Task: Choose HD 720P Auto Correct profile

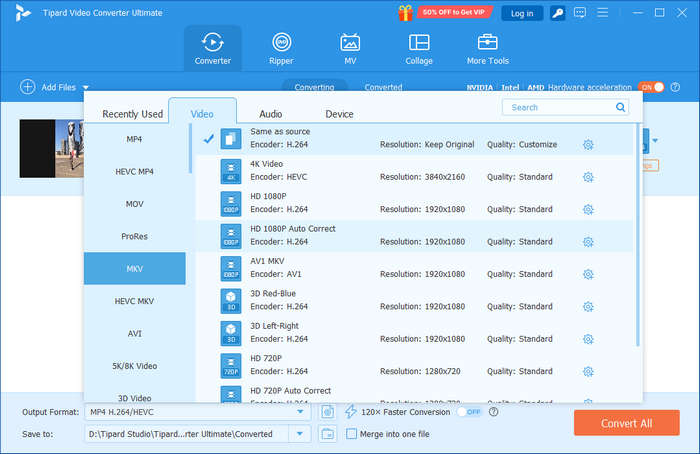Action: (414, 393)
